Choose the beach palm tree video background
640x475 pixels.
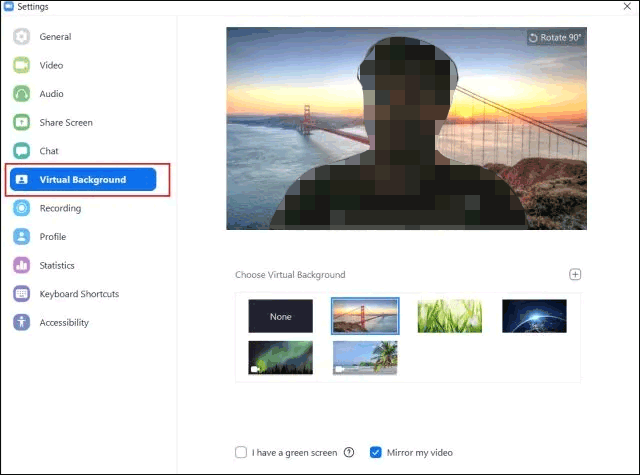[x=365, y=357]
